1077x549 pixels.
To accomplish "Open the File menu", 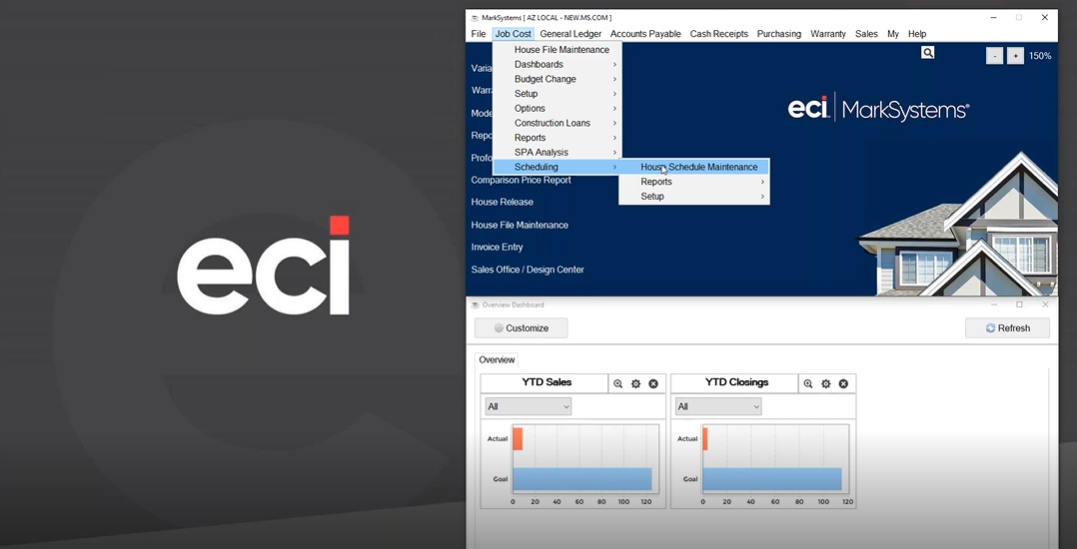I will (x=479, y=34).
